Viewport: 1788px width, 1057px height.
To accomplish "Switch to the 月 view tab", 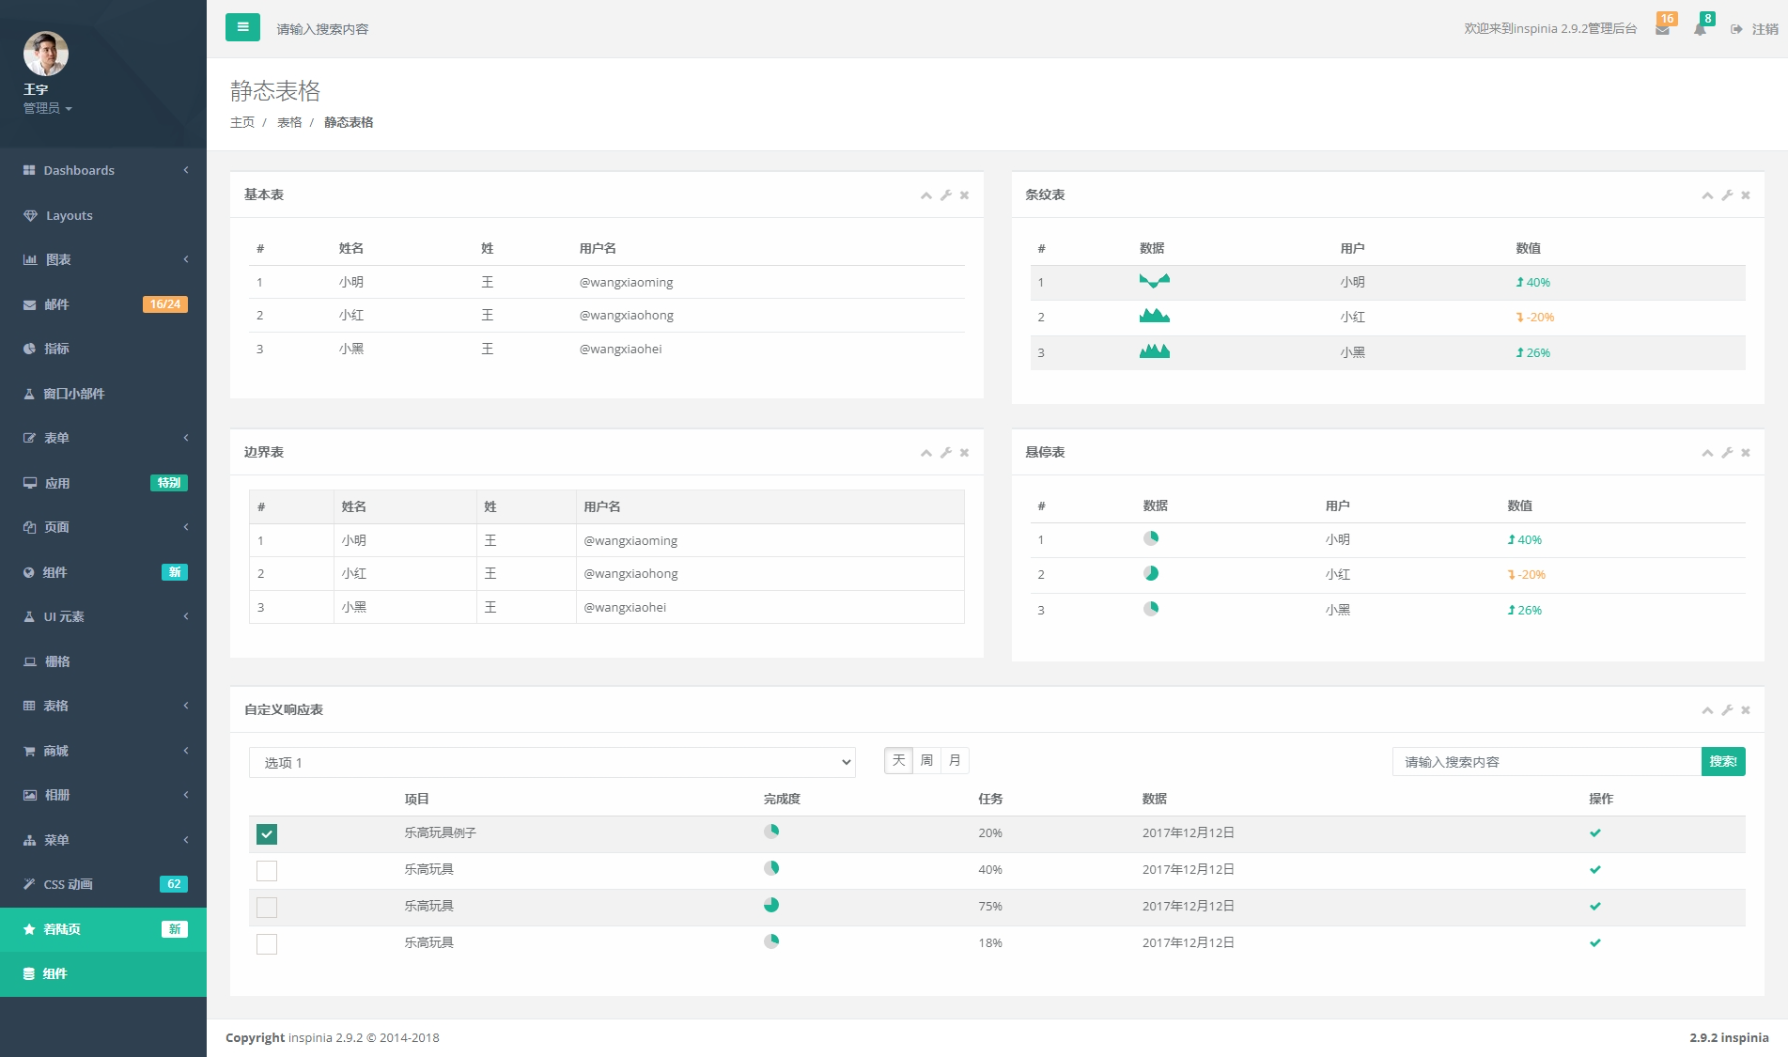I will pos(952,760).
